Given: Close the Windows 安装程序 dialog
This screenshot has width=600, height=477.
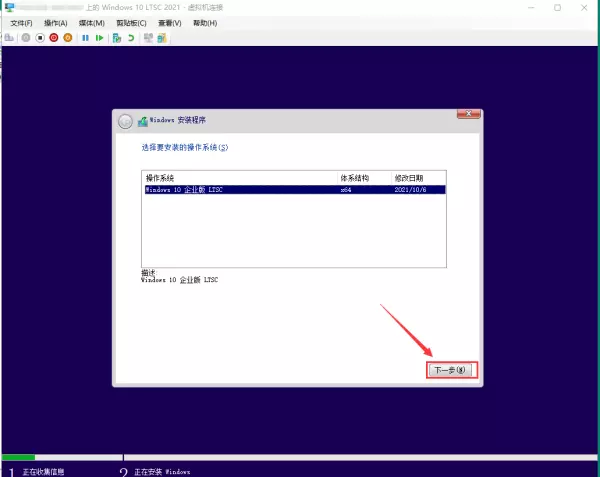Looking at the screenshot, I should 468,114.
